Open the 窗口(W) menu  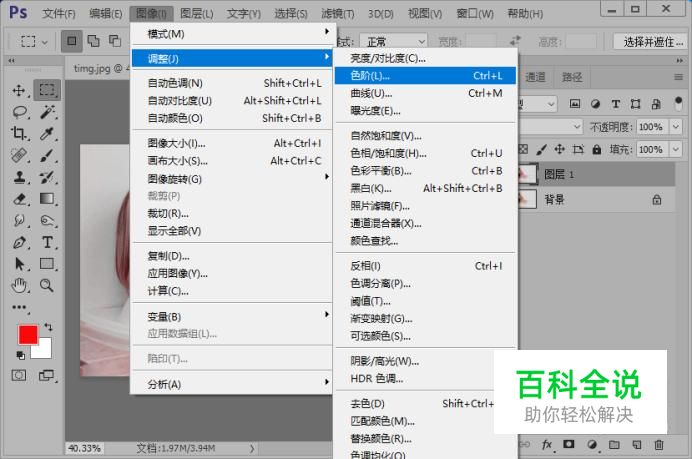coord(474,14)
